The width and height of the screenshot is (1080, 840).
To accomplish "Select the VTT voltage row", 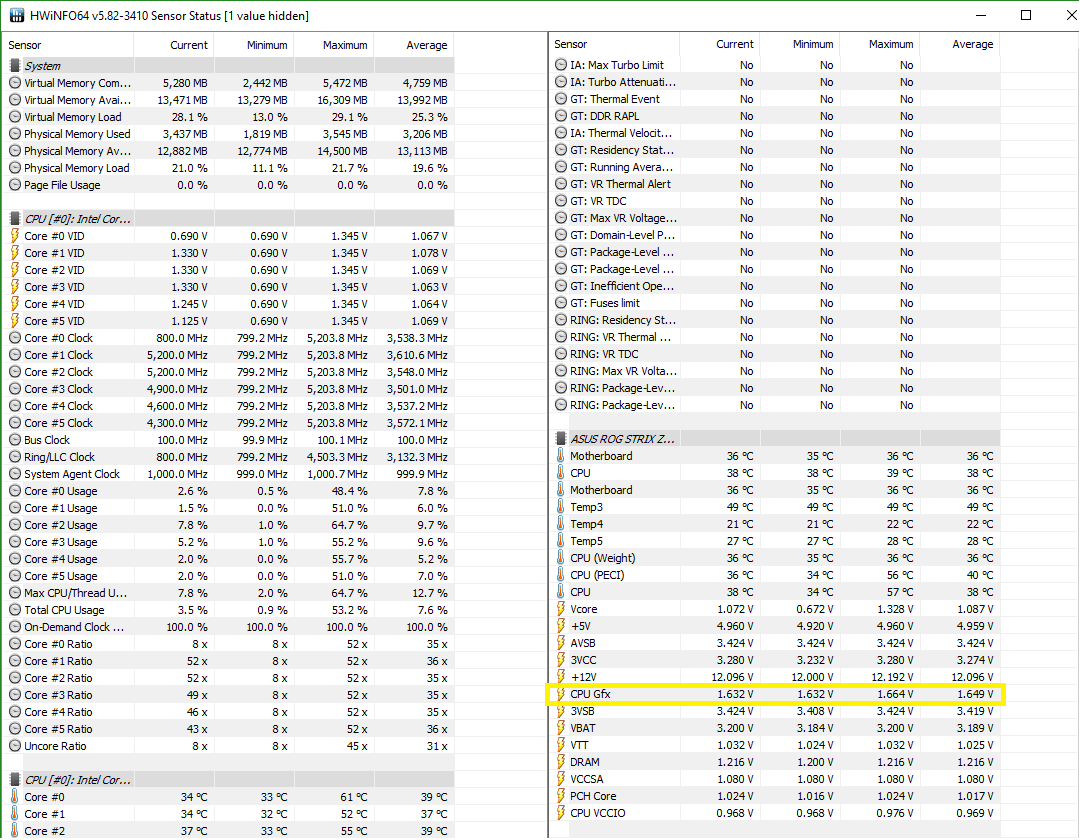I will [775, 744].
